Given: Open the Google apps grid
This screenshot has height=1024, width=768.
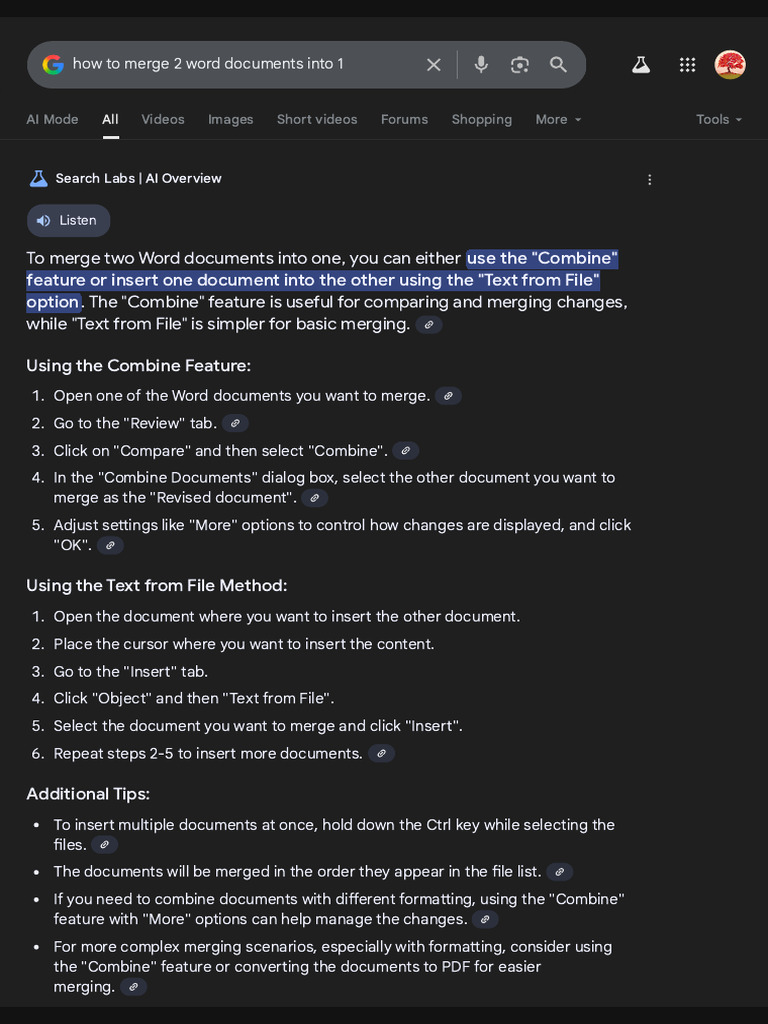Looking at the screenshot, I should [x=687, y=65].
